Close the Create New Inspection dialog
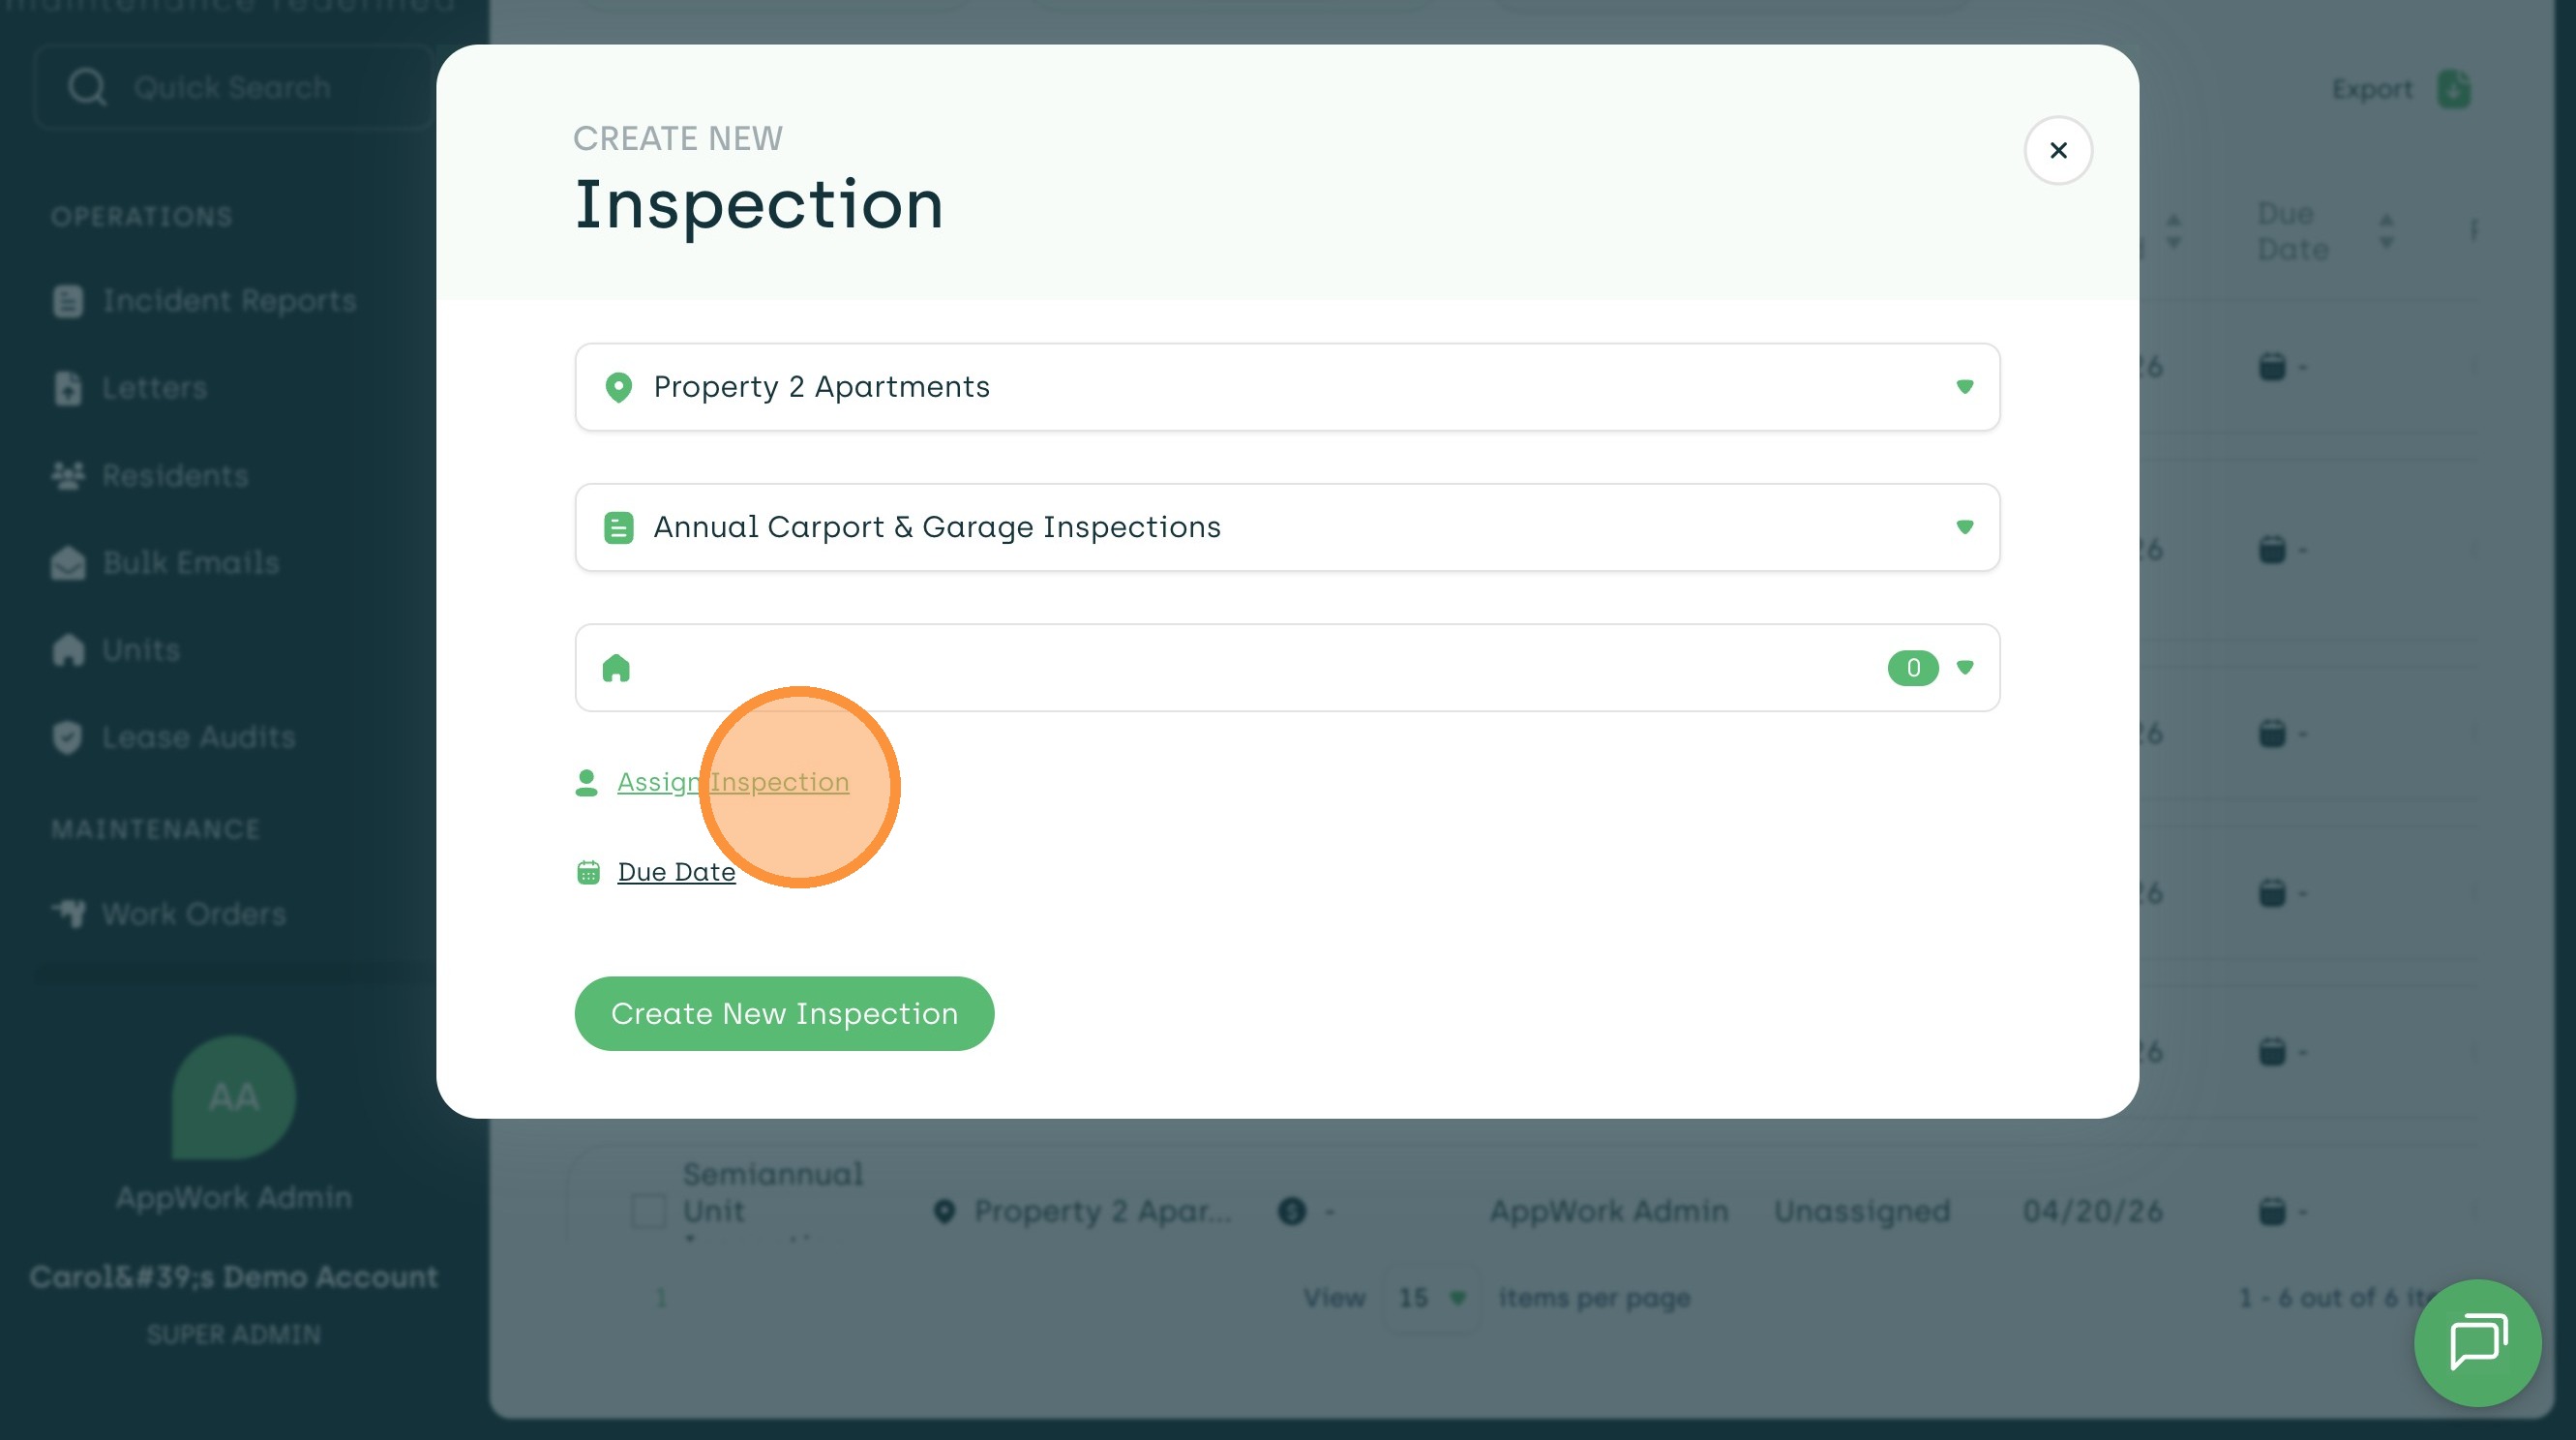This screenshot has width=2576, height=1440. pyautogui.click(x=2057, y=150)
